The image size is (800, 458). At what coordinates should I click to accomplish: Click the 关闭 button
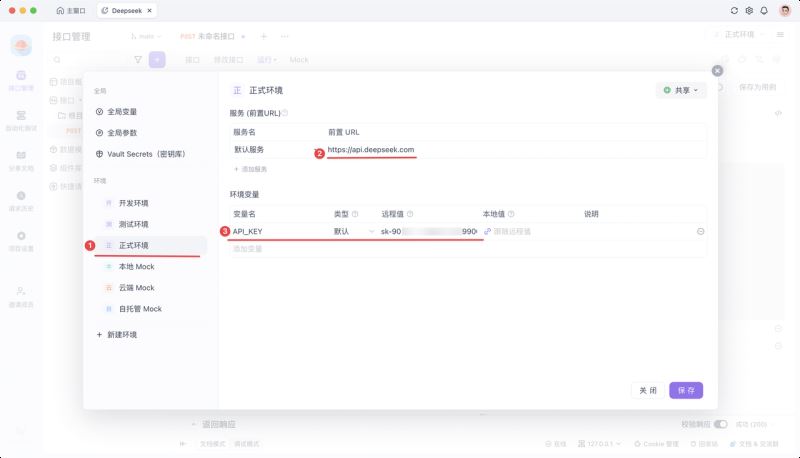pyautogui.click(x=648, y=391)
